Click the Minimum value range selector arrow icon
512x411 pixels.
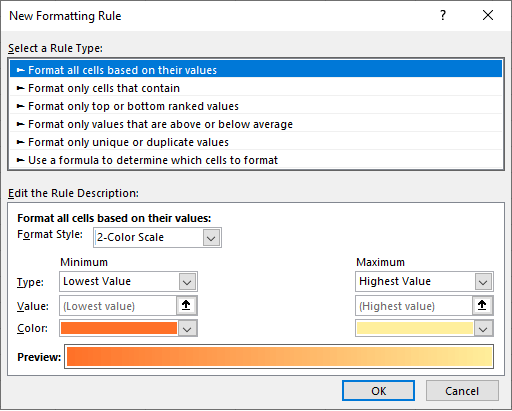tap(186, 305)
